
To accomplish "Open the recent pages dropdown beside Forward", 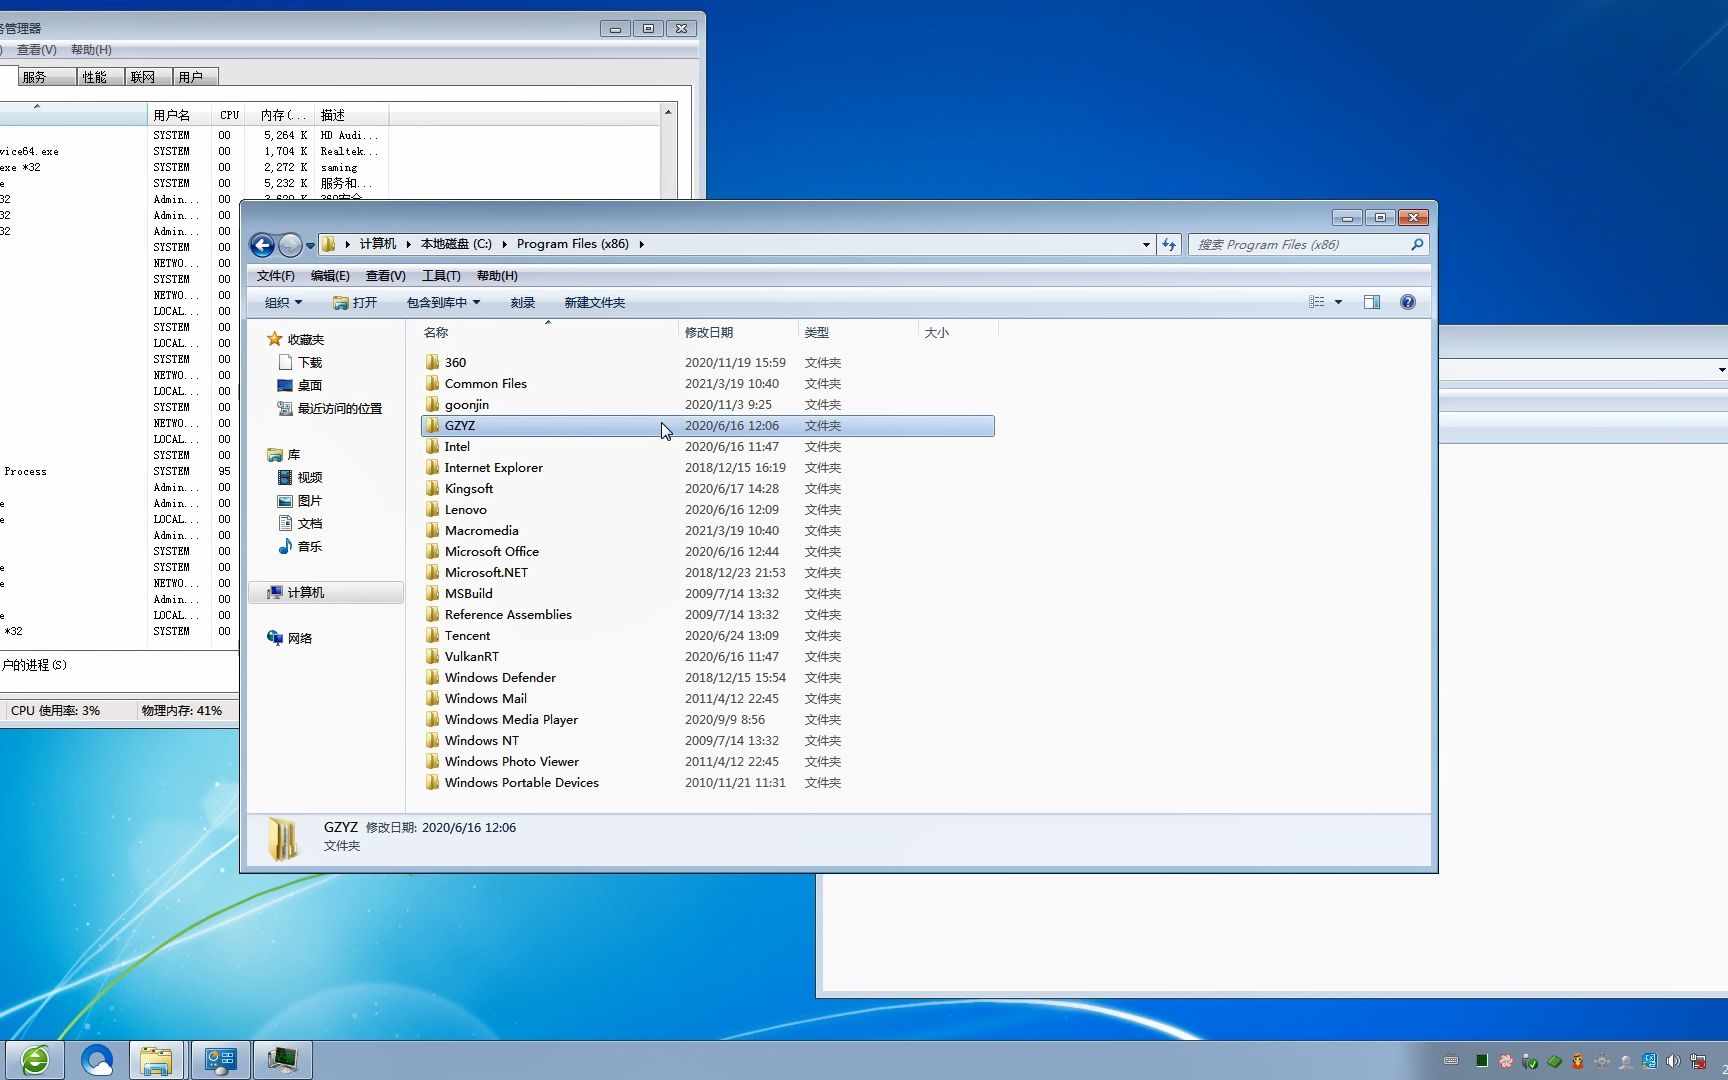I will 310,246.
